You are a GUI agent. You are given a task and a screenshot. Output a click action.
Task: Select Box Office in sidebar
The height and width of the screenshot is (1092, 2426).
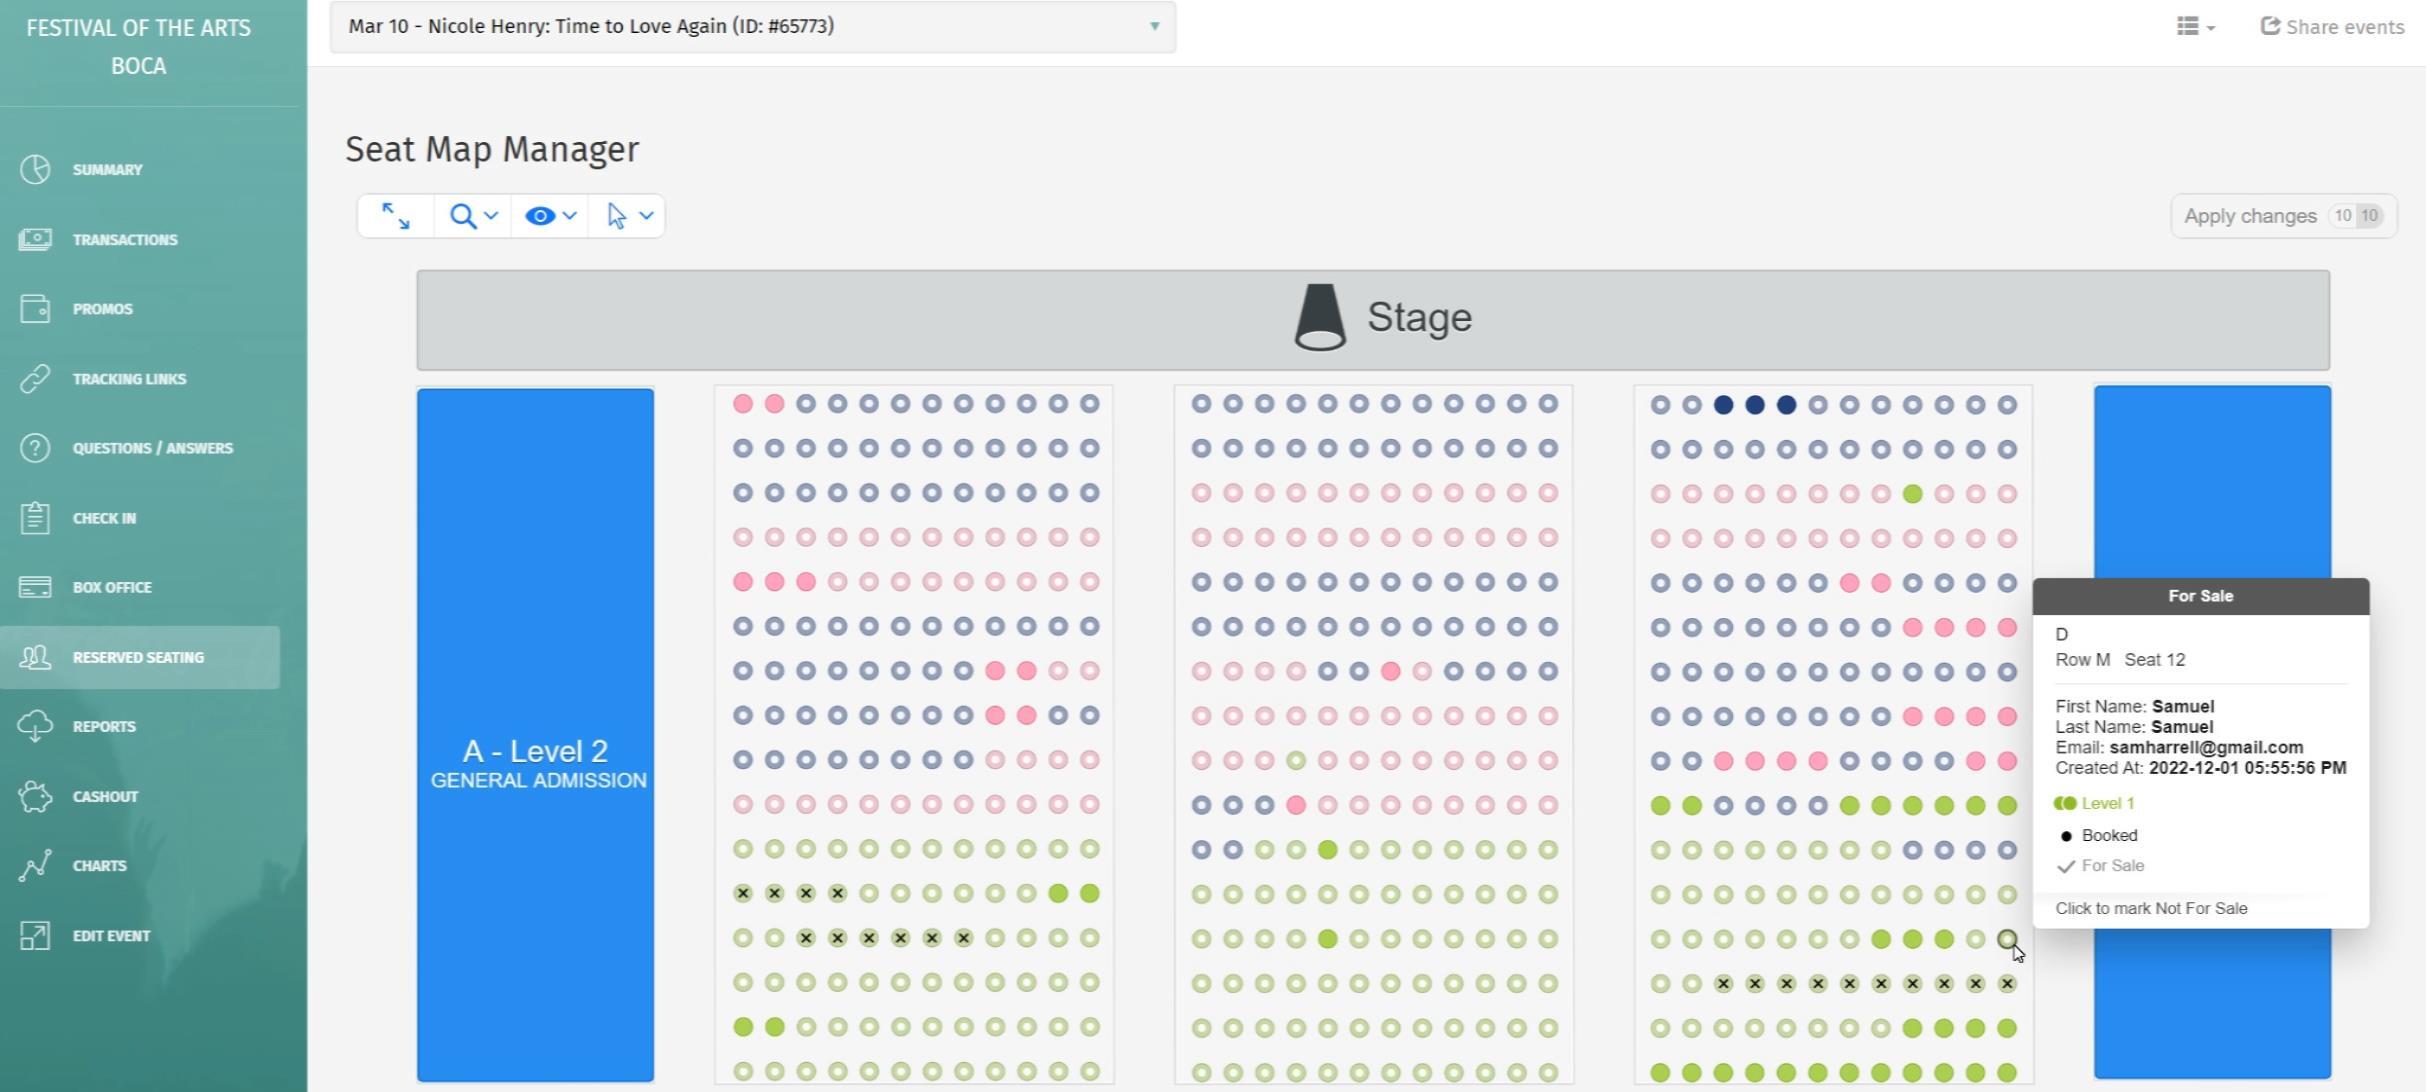click(112, 588)
